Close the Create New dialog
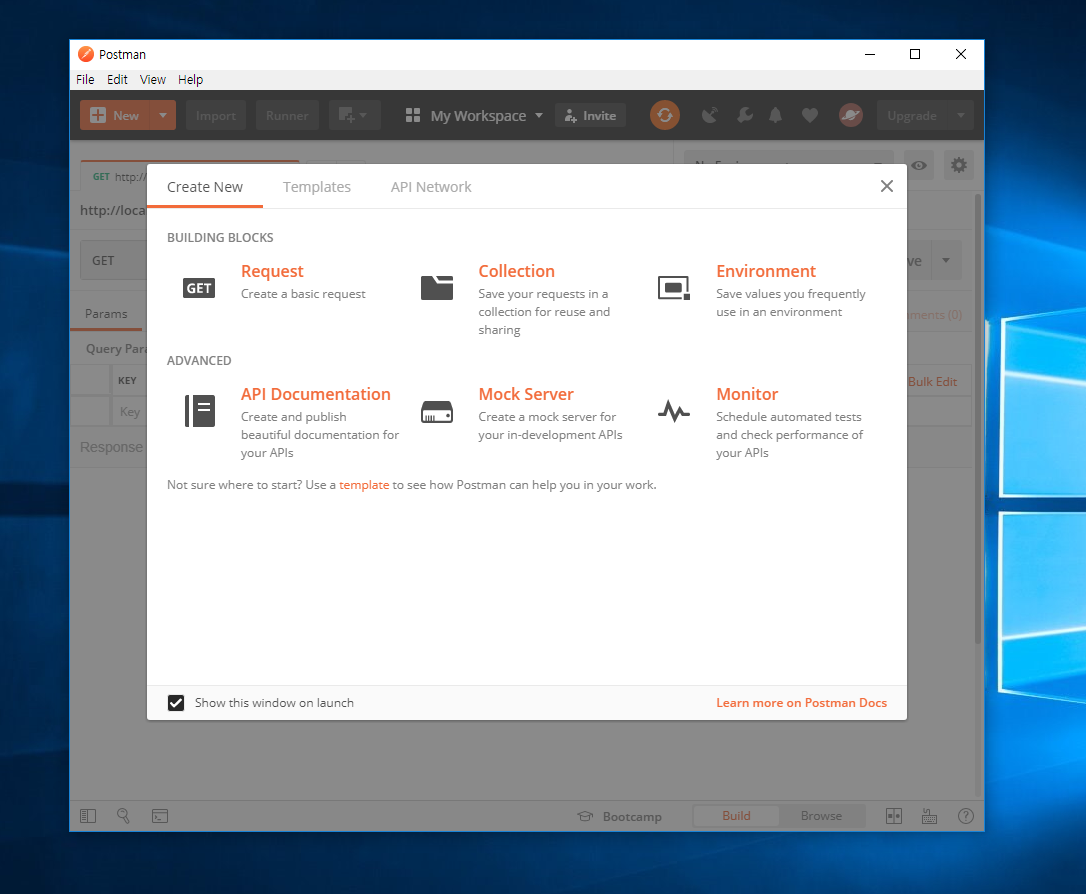This screenshot has height=894, width=1086. pos(887,186)
